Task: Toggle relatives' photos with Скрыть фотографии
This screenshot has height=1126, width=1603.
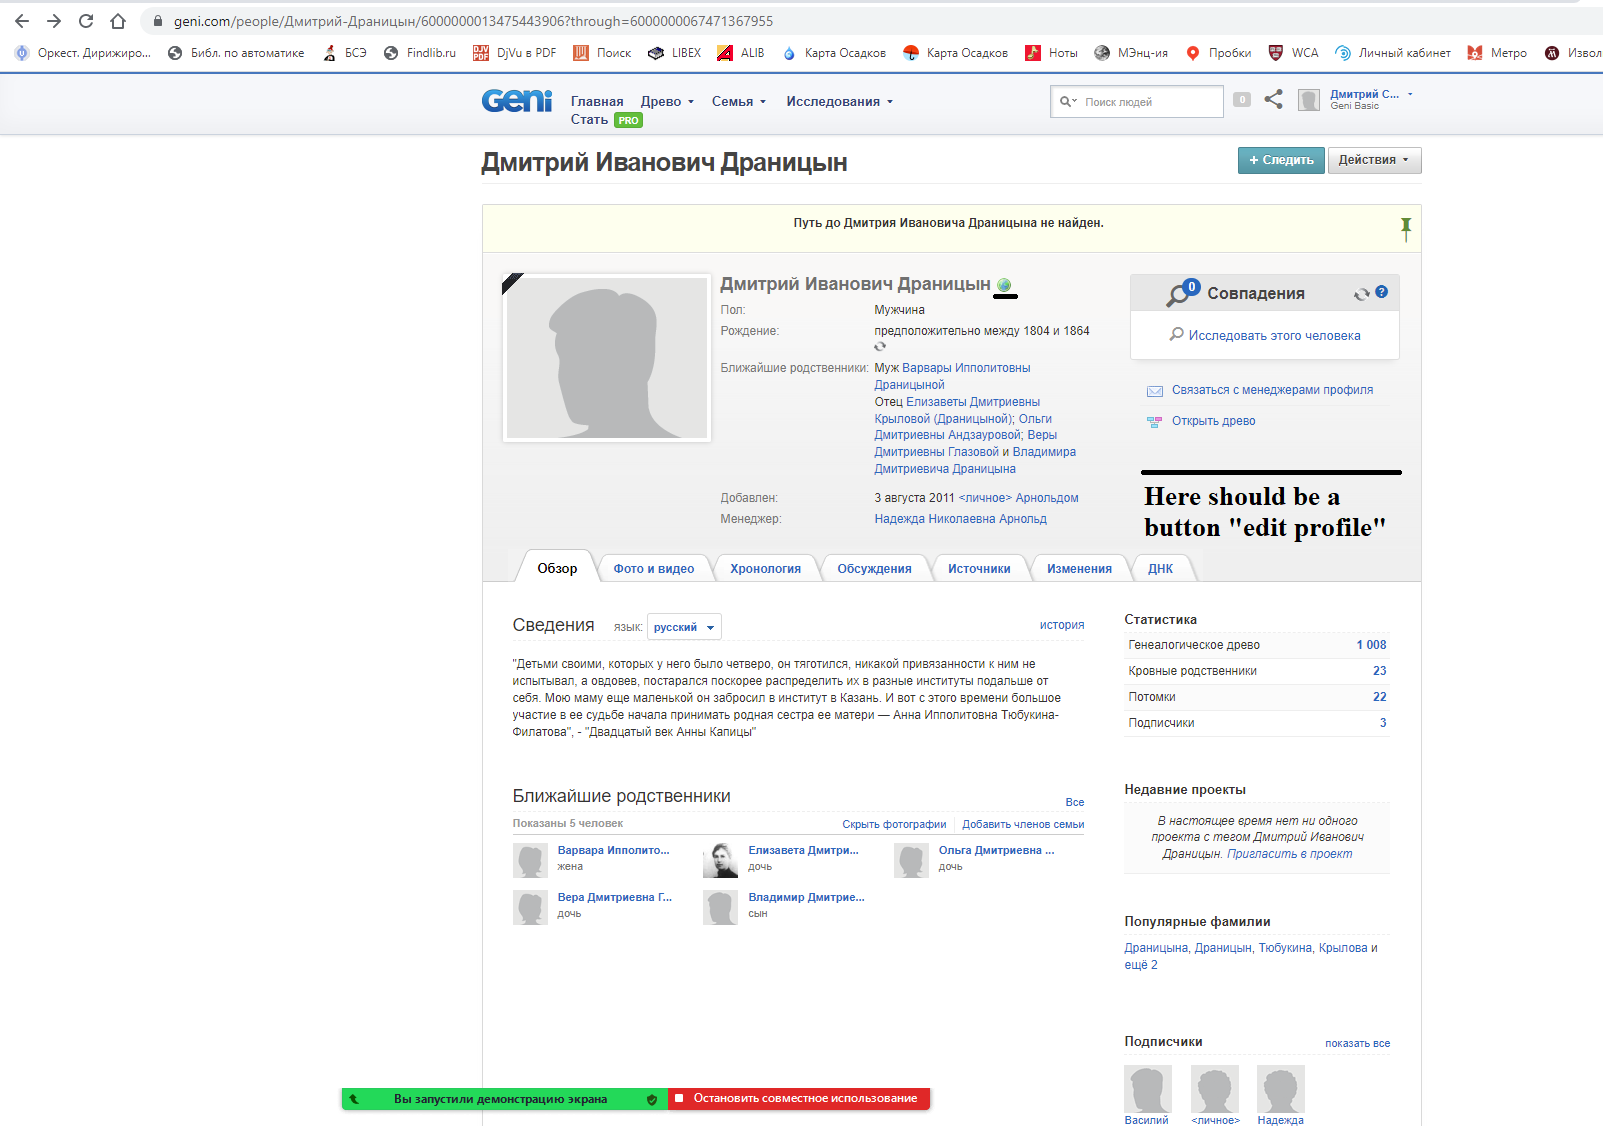Action: point(893,824)
